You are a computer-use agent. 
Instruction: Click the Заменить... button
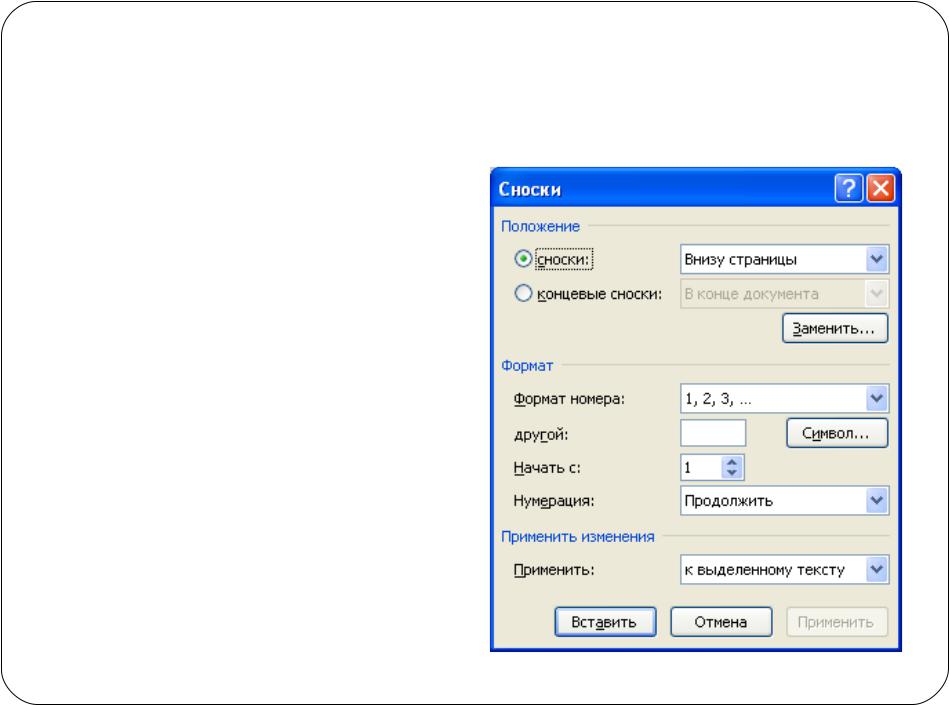coord(835,329)
